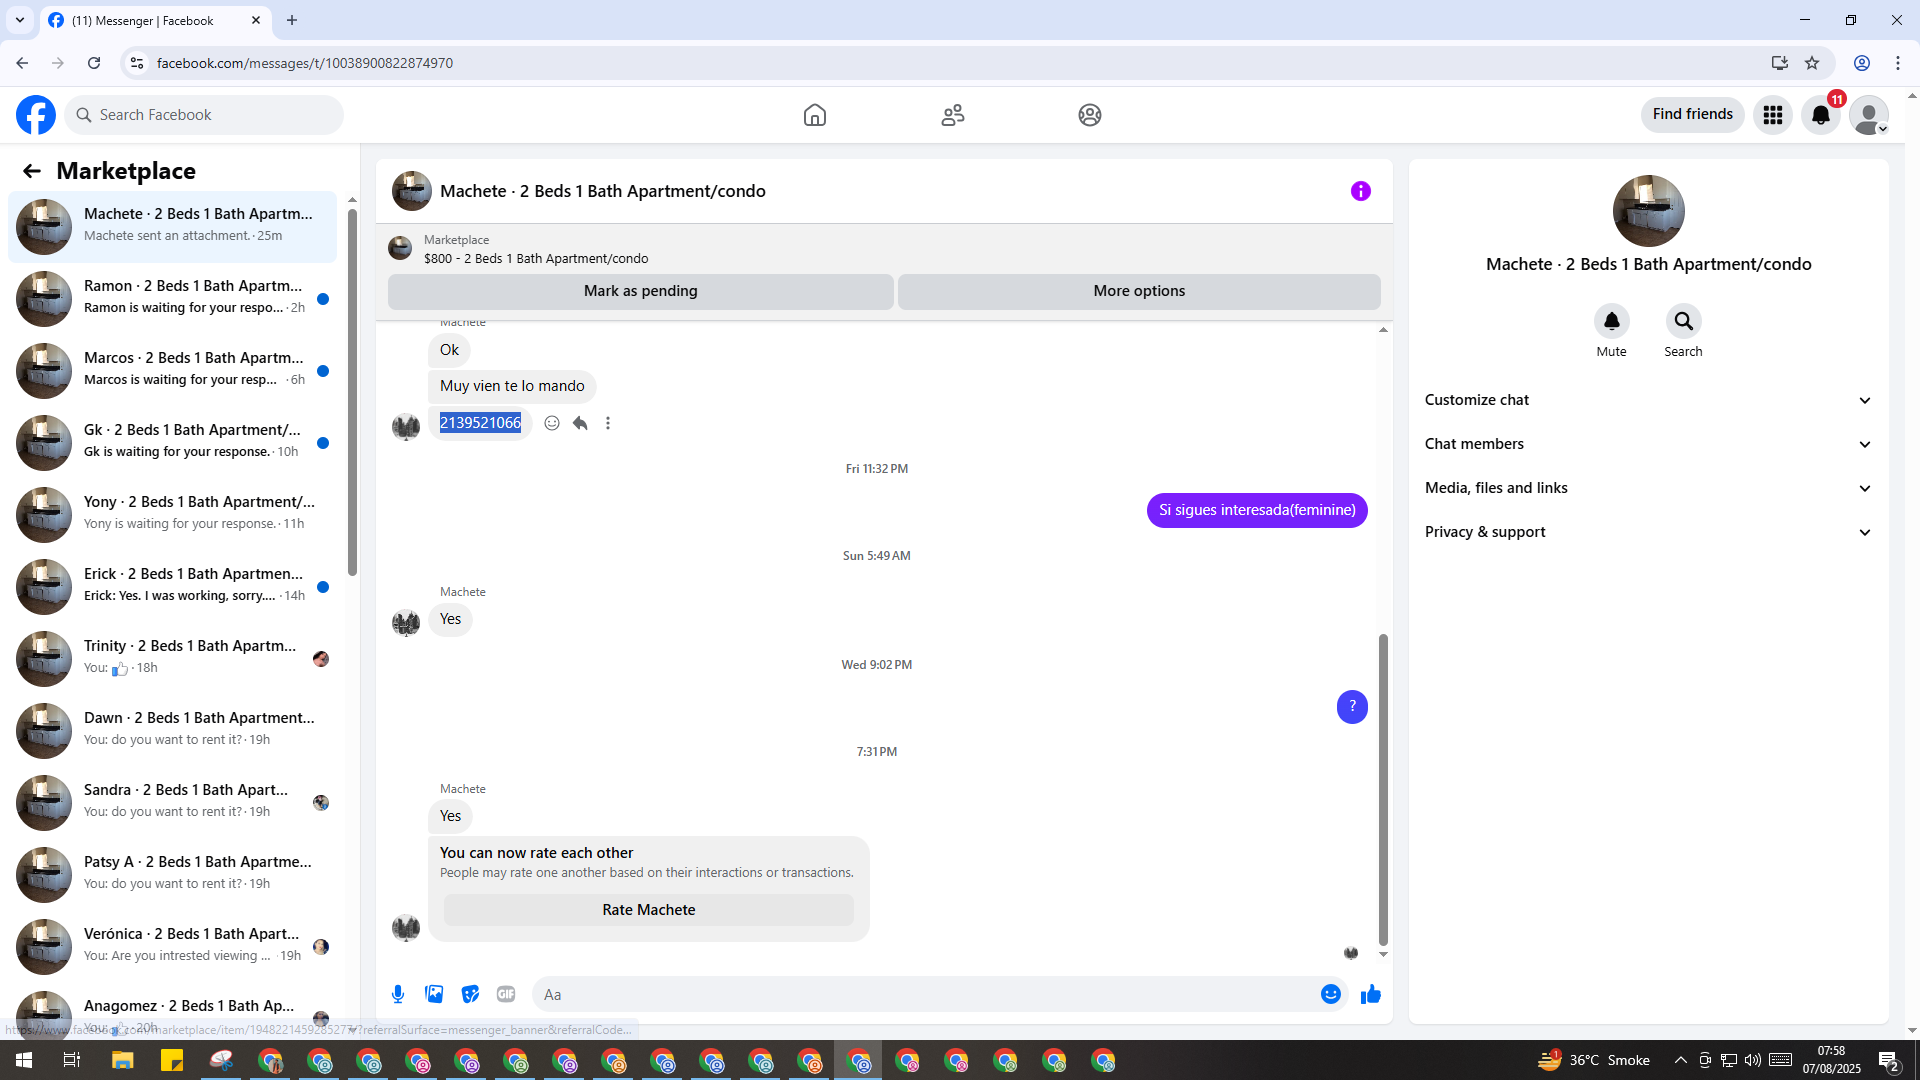Open the browser three-dot menu
1920x1080 pixels.
(1898, 63)
